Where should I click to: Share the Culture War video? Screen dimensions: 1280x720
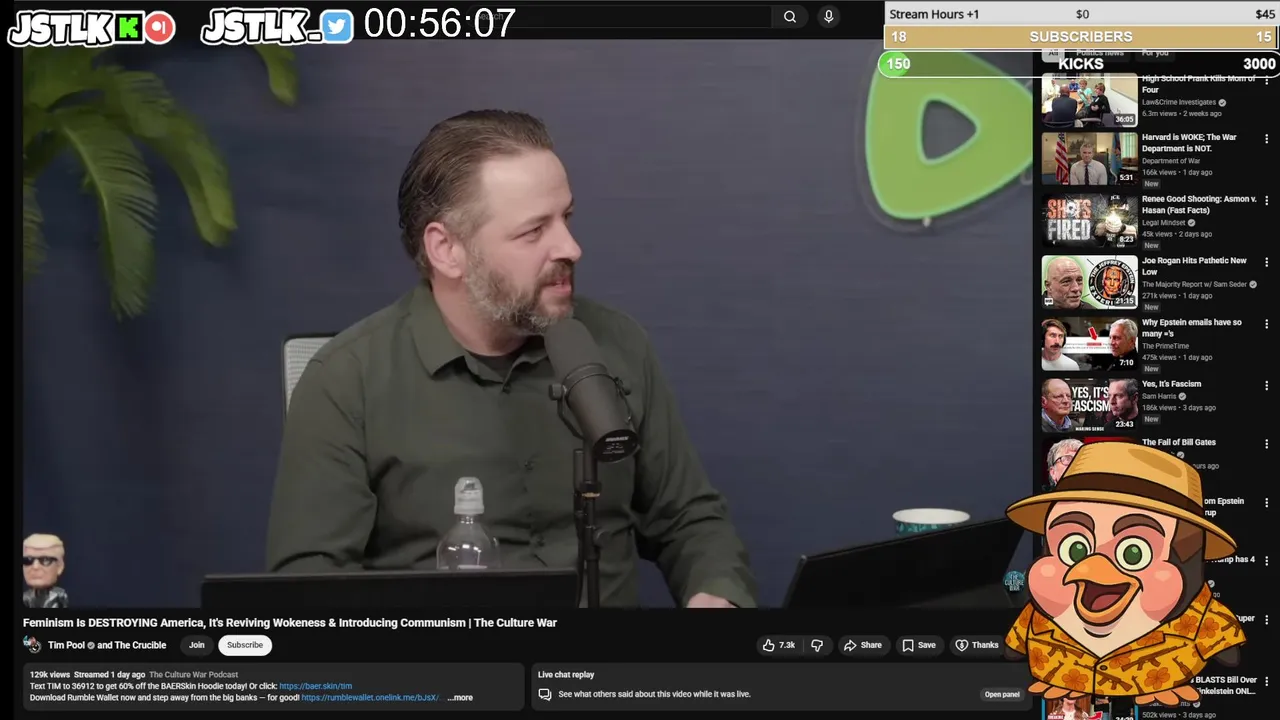(862, 645)
